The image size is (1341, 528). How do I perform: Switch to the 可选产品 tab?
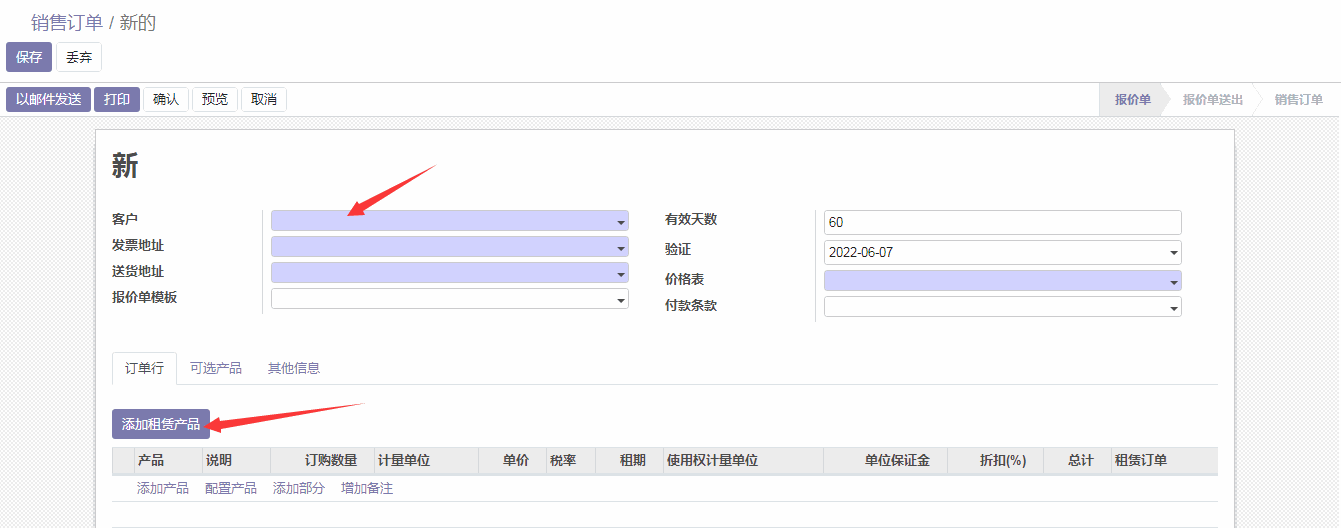point(216,368)
